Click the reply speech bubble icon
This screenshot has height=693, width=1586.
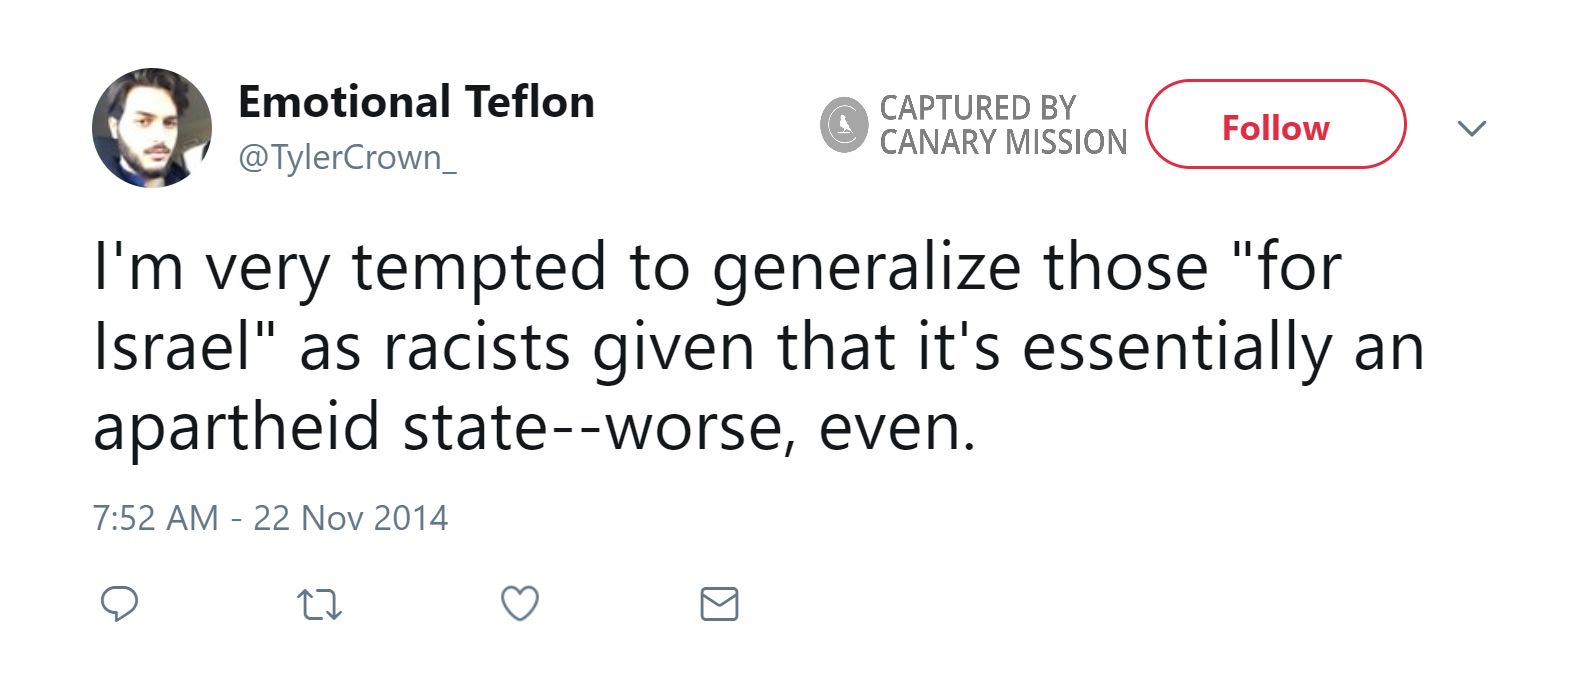pyautogui.click(x=119, y=604)
